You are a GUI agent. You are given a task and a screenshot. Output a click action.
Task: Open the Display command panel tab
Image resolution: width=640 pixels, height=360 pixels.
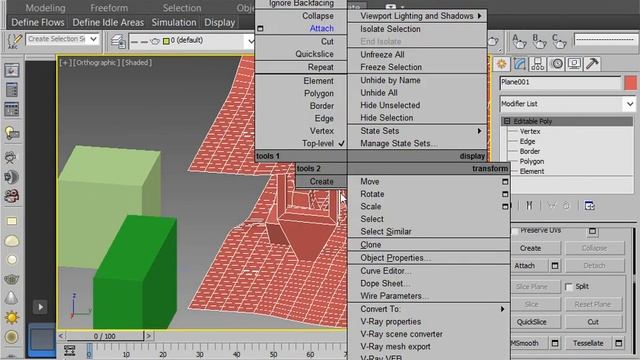coord(574,64)
